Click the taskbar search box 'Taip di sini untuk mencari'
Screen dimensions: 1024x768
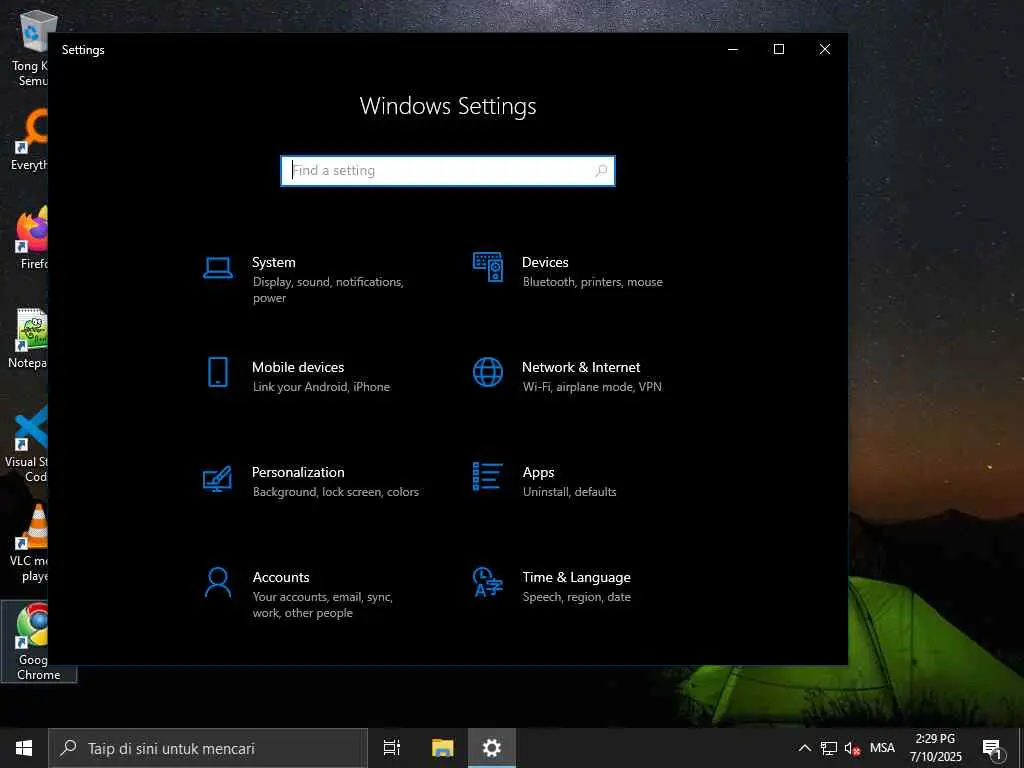(208, 748)
